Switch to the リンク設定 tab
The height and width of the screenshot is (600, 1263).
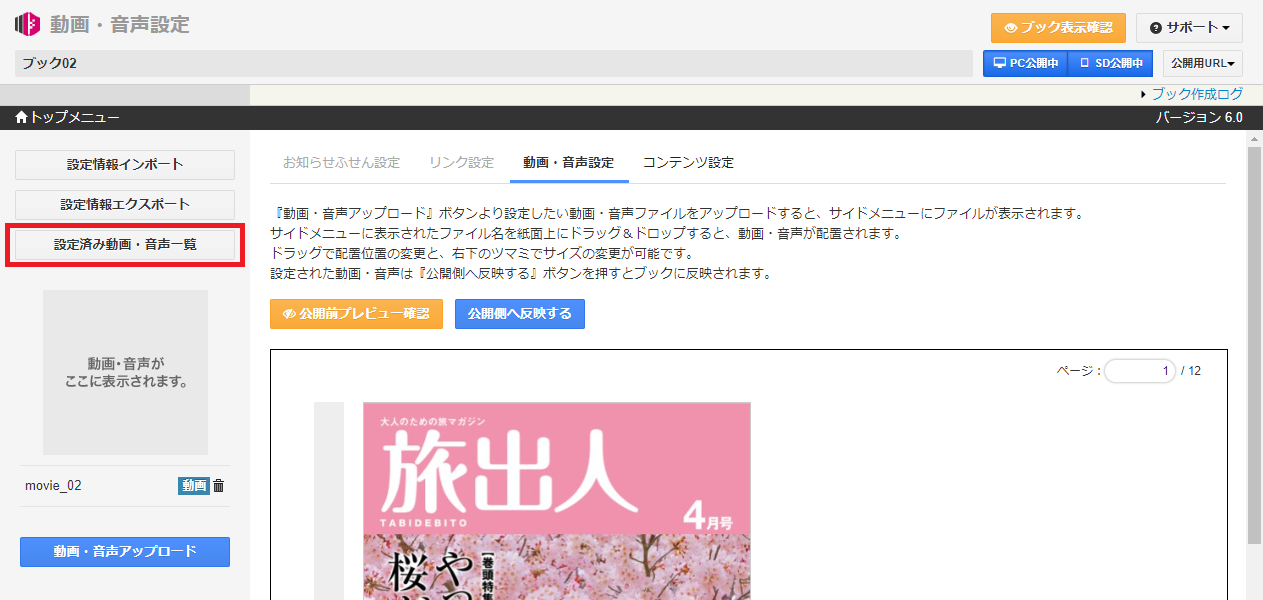(x=461, y=163)
